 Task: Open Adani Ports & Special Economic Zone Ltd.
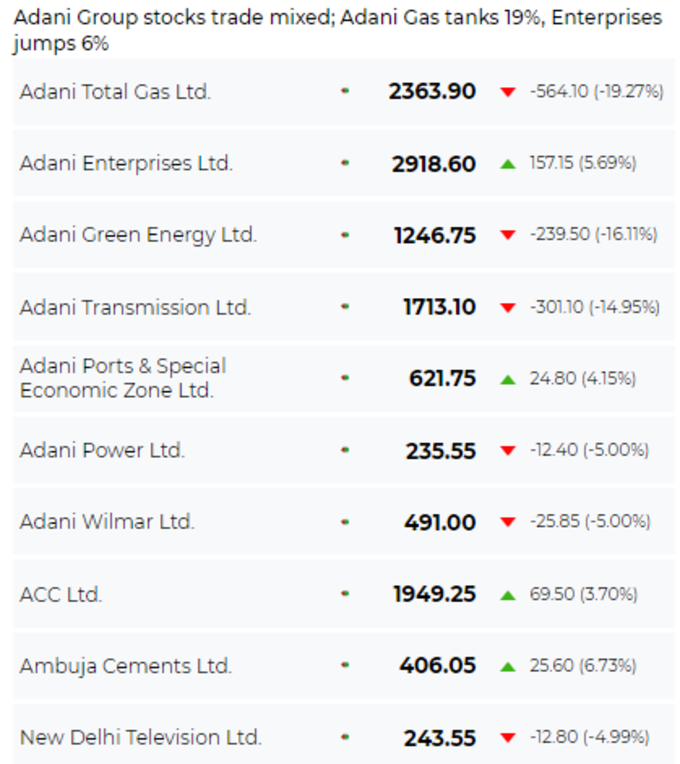pyautogui.click(x=123, y=378)
